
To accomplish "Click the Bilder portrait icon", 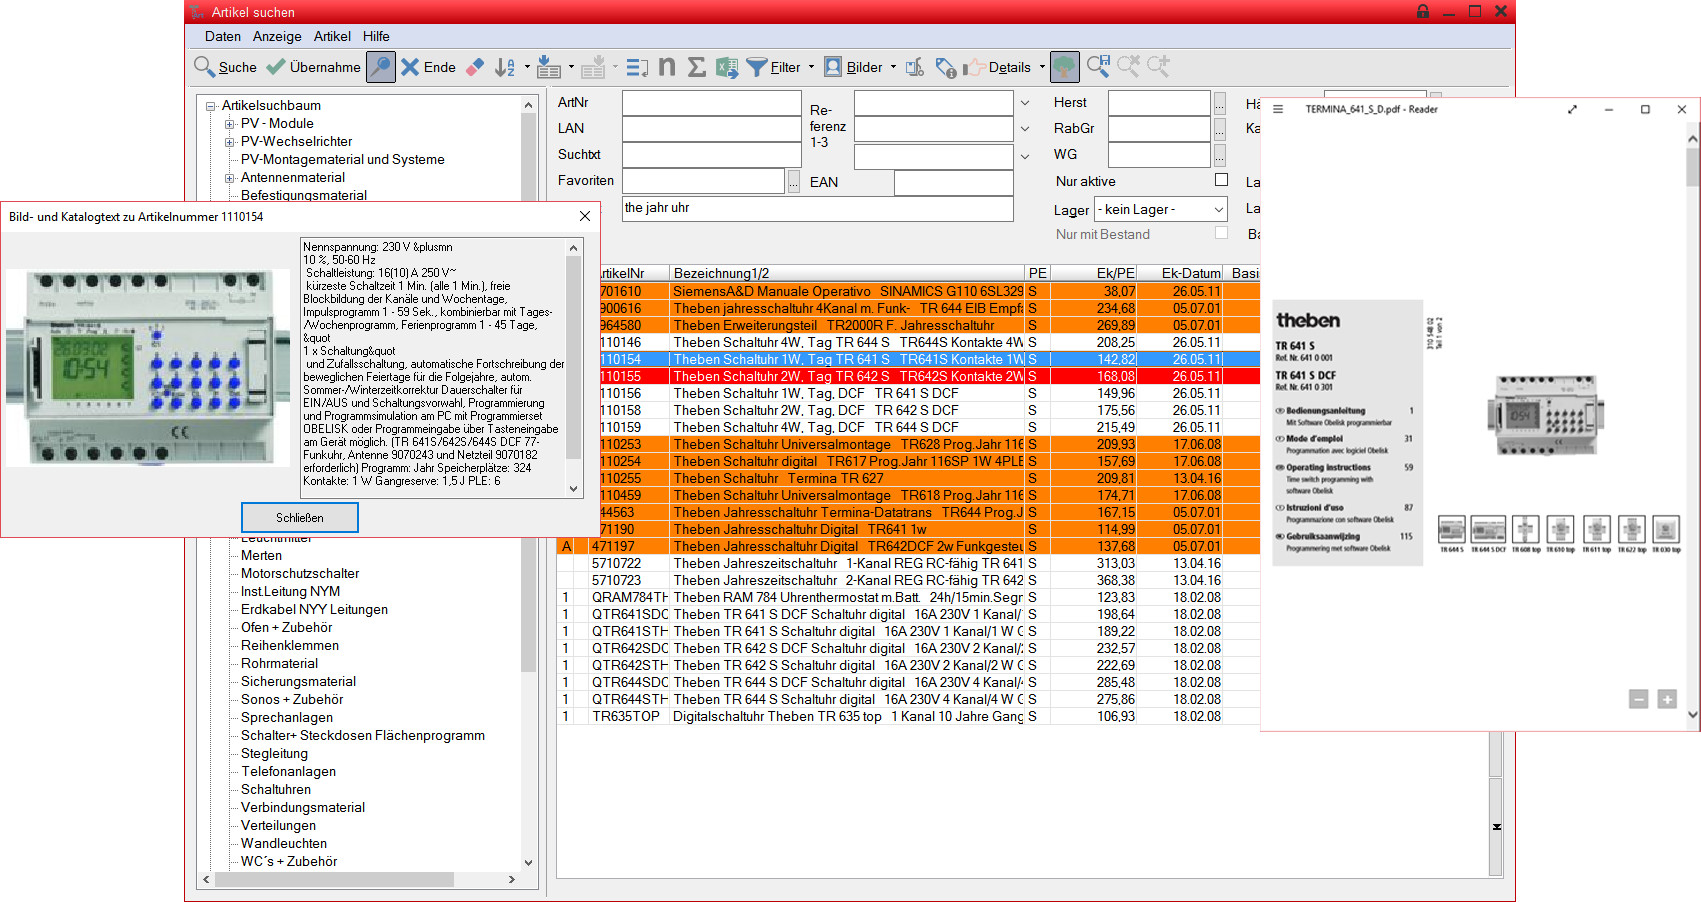I will pos(833,67).
